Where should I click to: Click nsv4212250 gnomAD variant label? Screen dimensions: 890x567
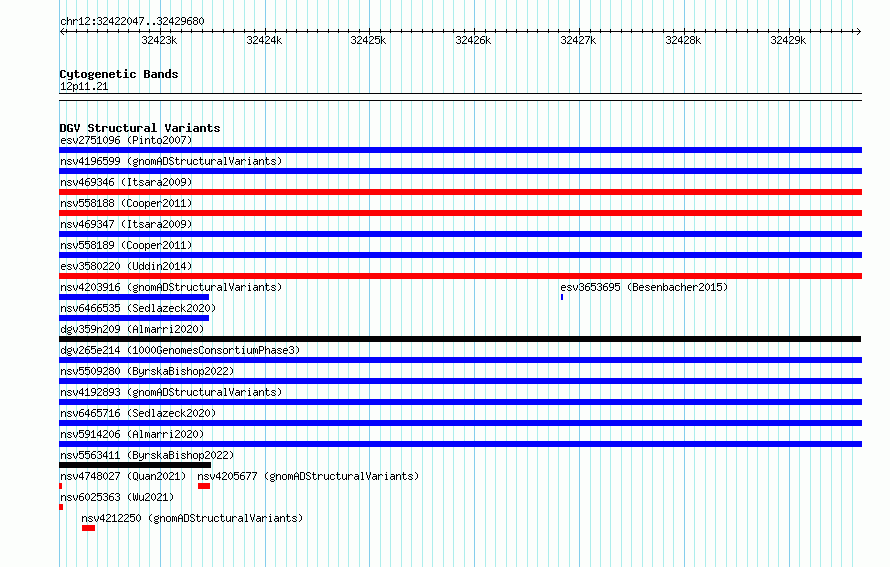192,518
